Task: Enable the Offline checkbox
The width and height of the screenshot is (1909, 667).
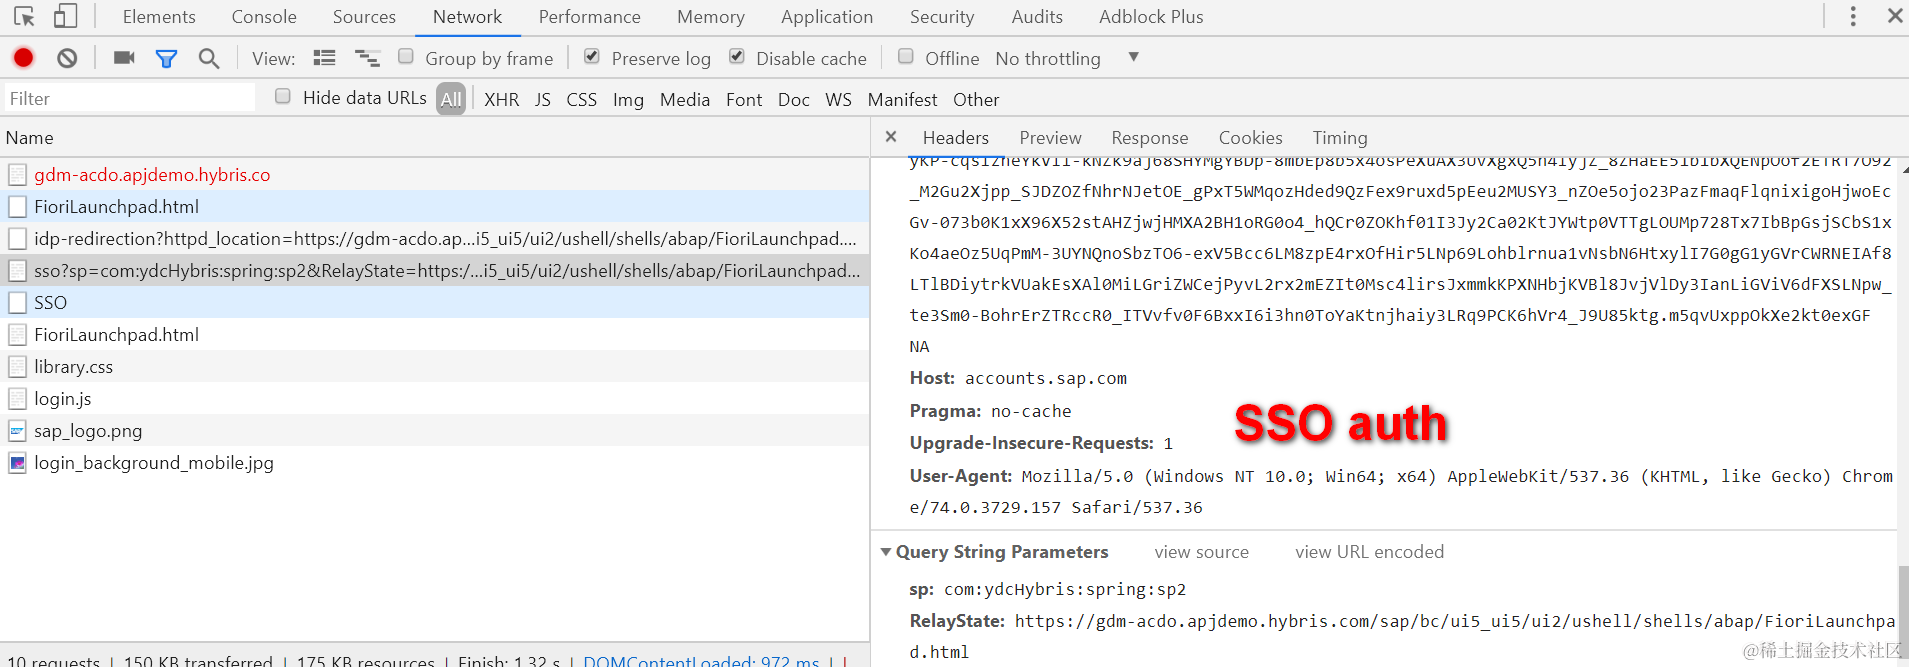Action: click(906, 56)
